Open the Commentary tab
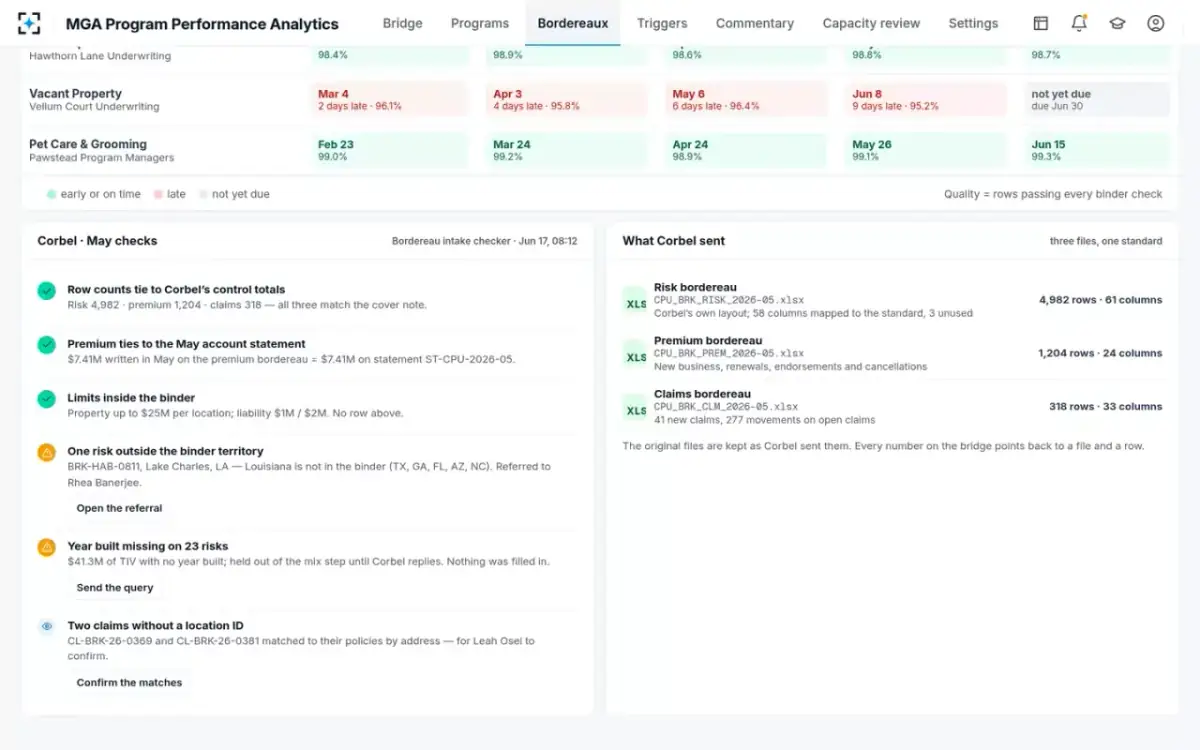 754,23
